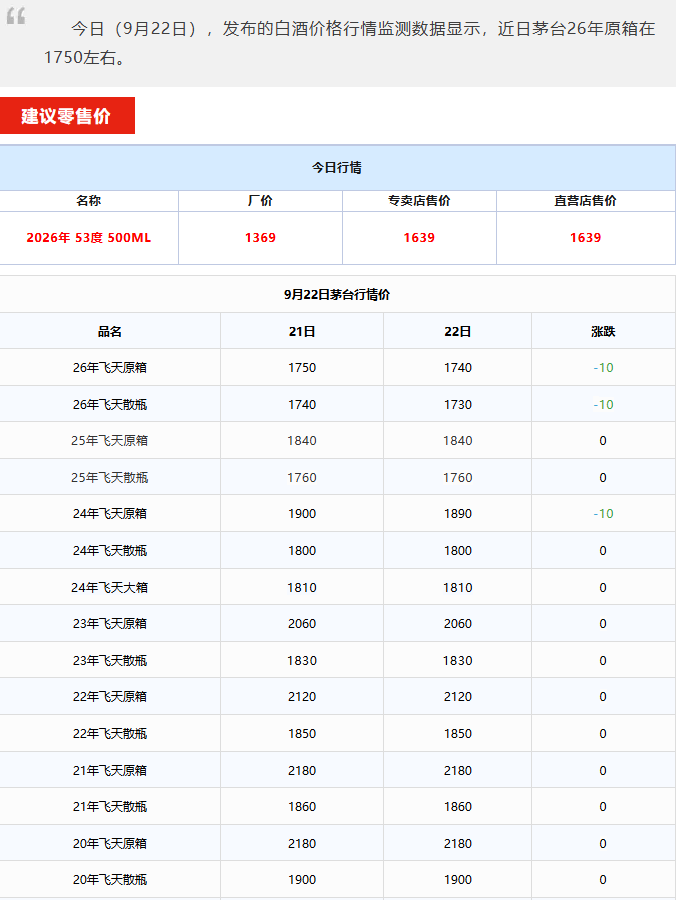676x900 pixels.
Task: Click the red 建议零售价 banner
Action: pos(67,115)
